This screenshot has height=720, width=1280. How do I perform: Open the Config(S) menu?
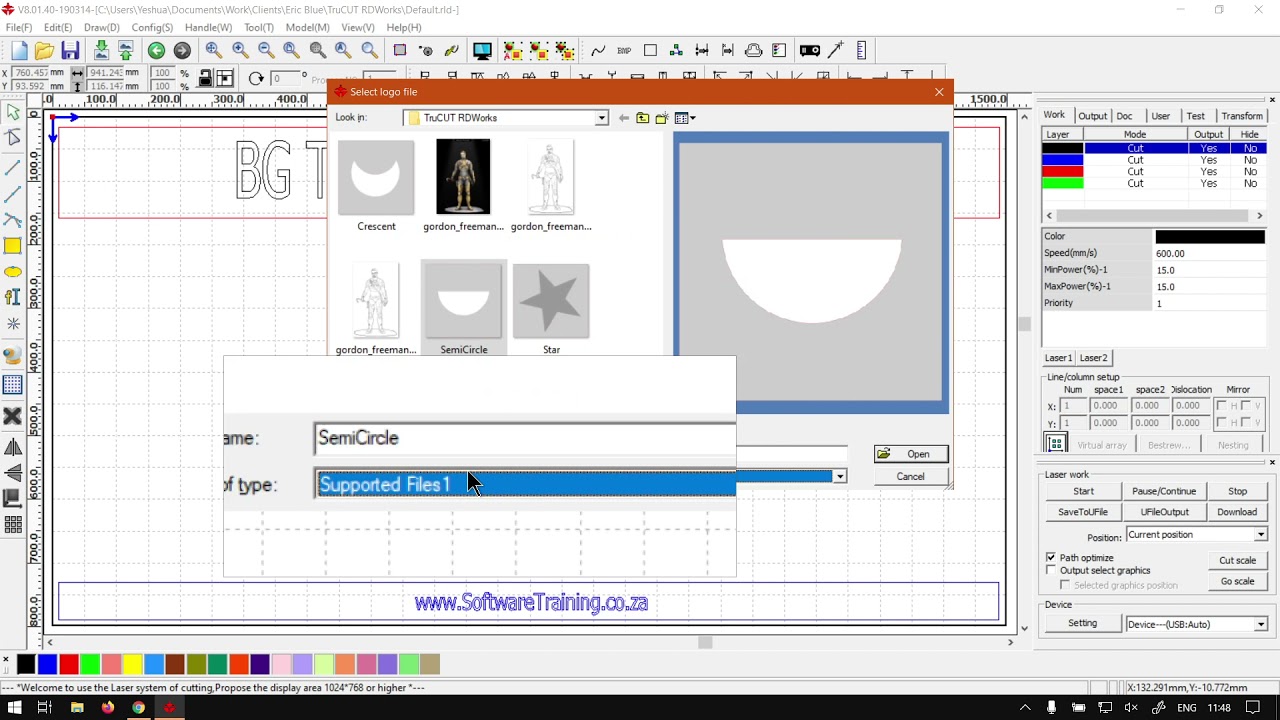coord(152,28)
